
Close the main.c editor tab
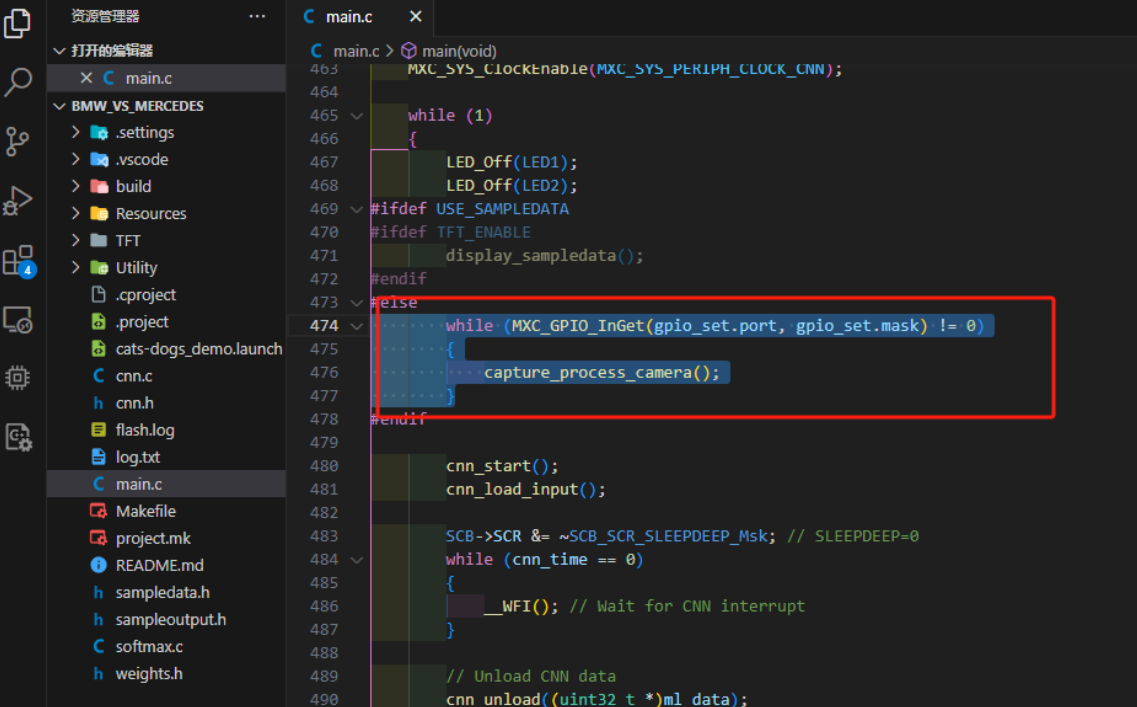click(415, 16)
